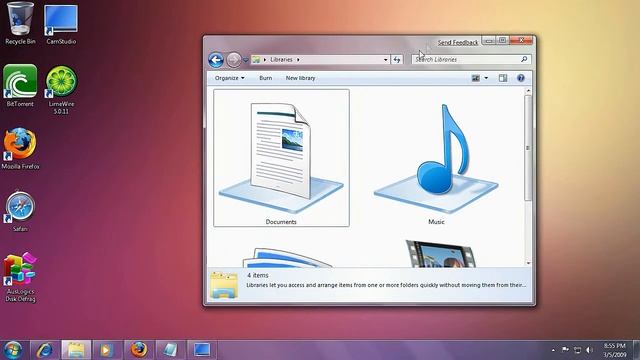This screenshot has height=360, width=640.
Task: Click the Libraries icon in the details pane
Action: [x=224, y=285]
